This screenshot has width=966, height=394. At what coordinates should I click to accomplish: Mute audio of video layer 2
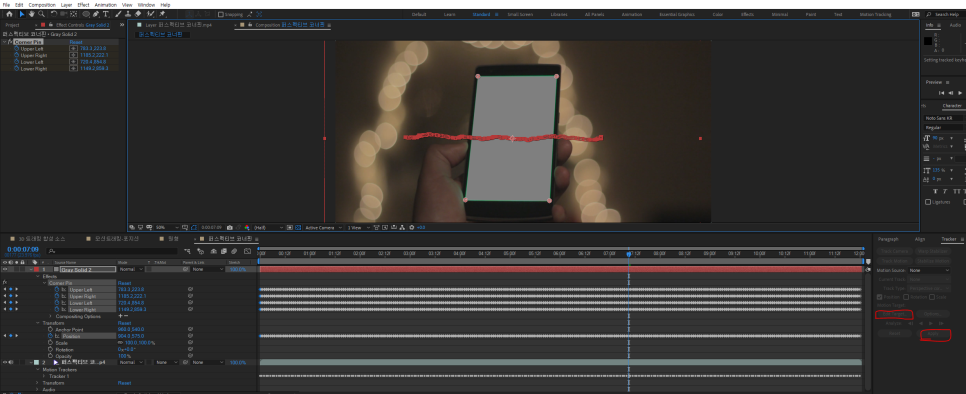[x=10, y=362]
